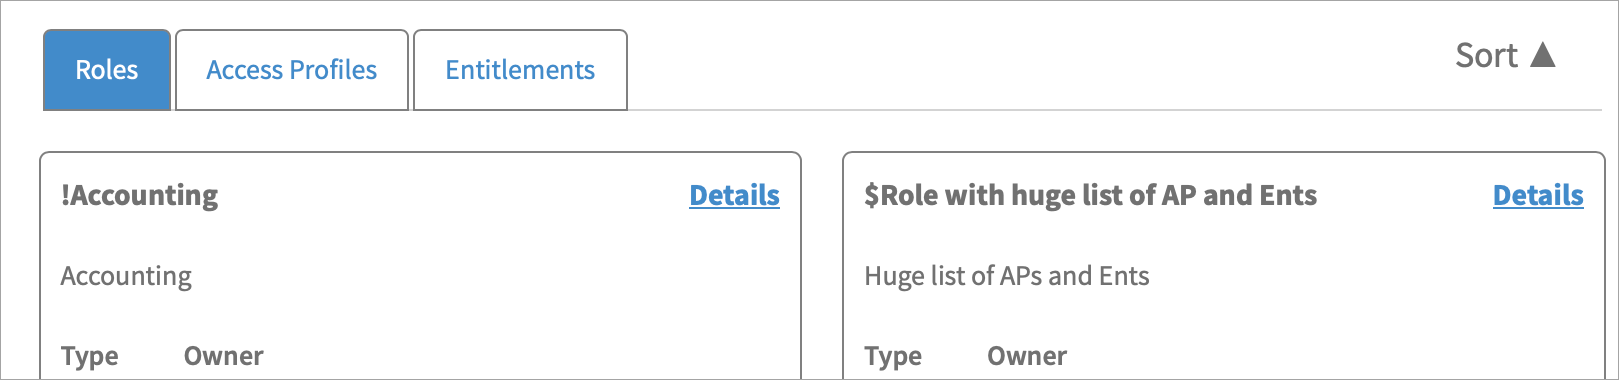This screenshot has width=1619, height=380.
Task: Switch to the Roles tab
Action: click(107, 70)
